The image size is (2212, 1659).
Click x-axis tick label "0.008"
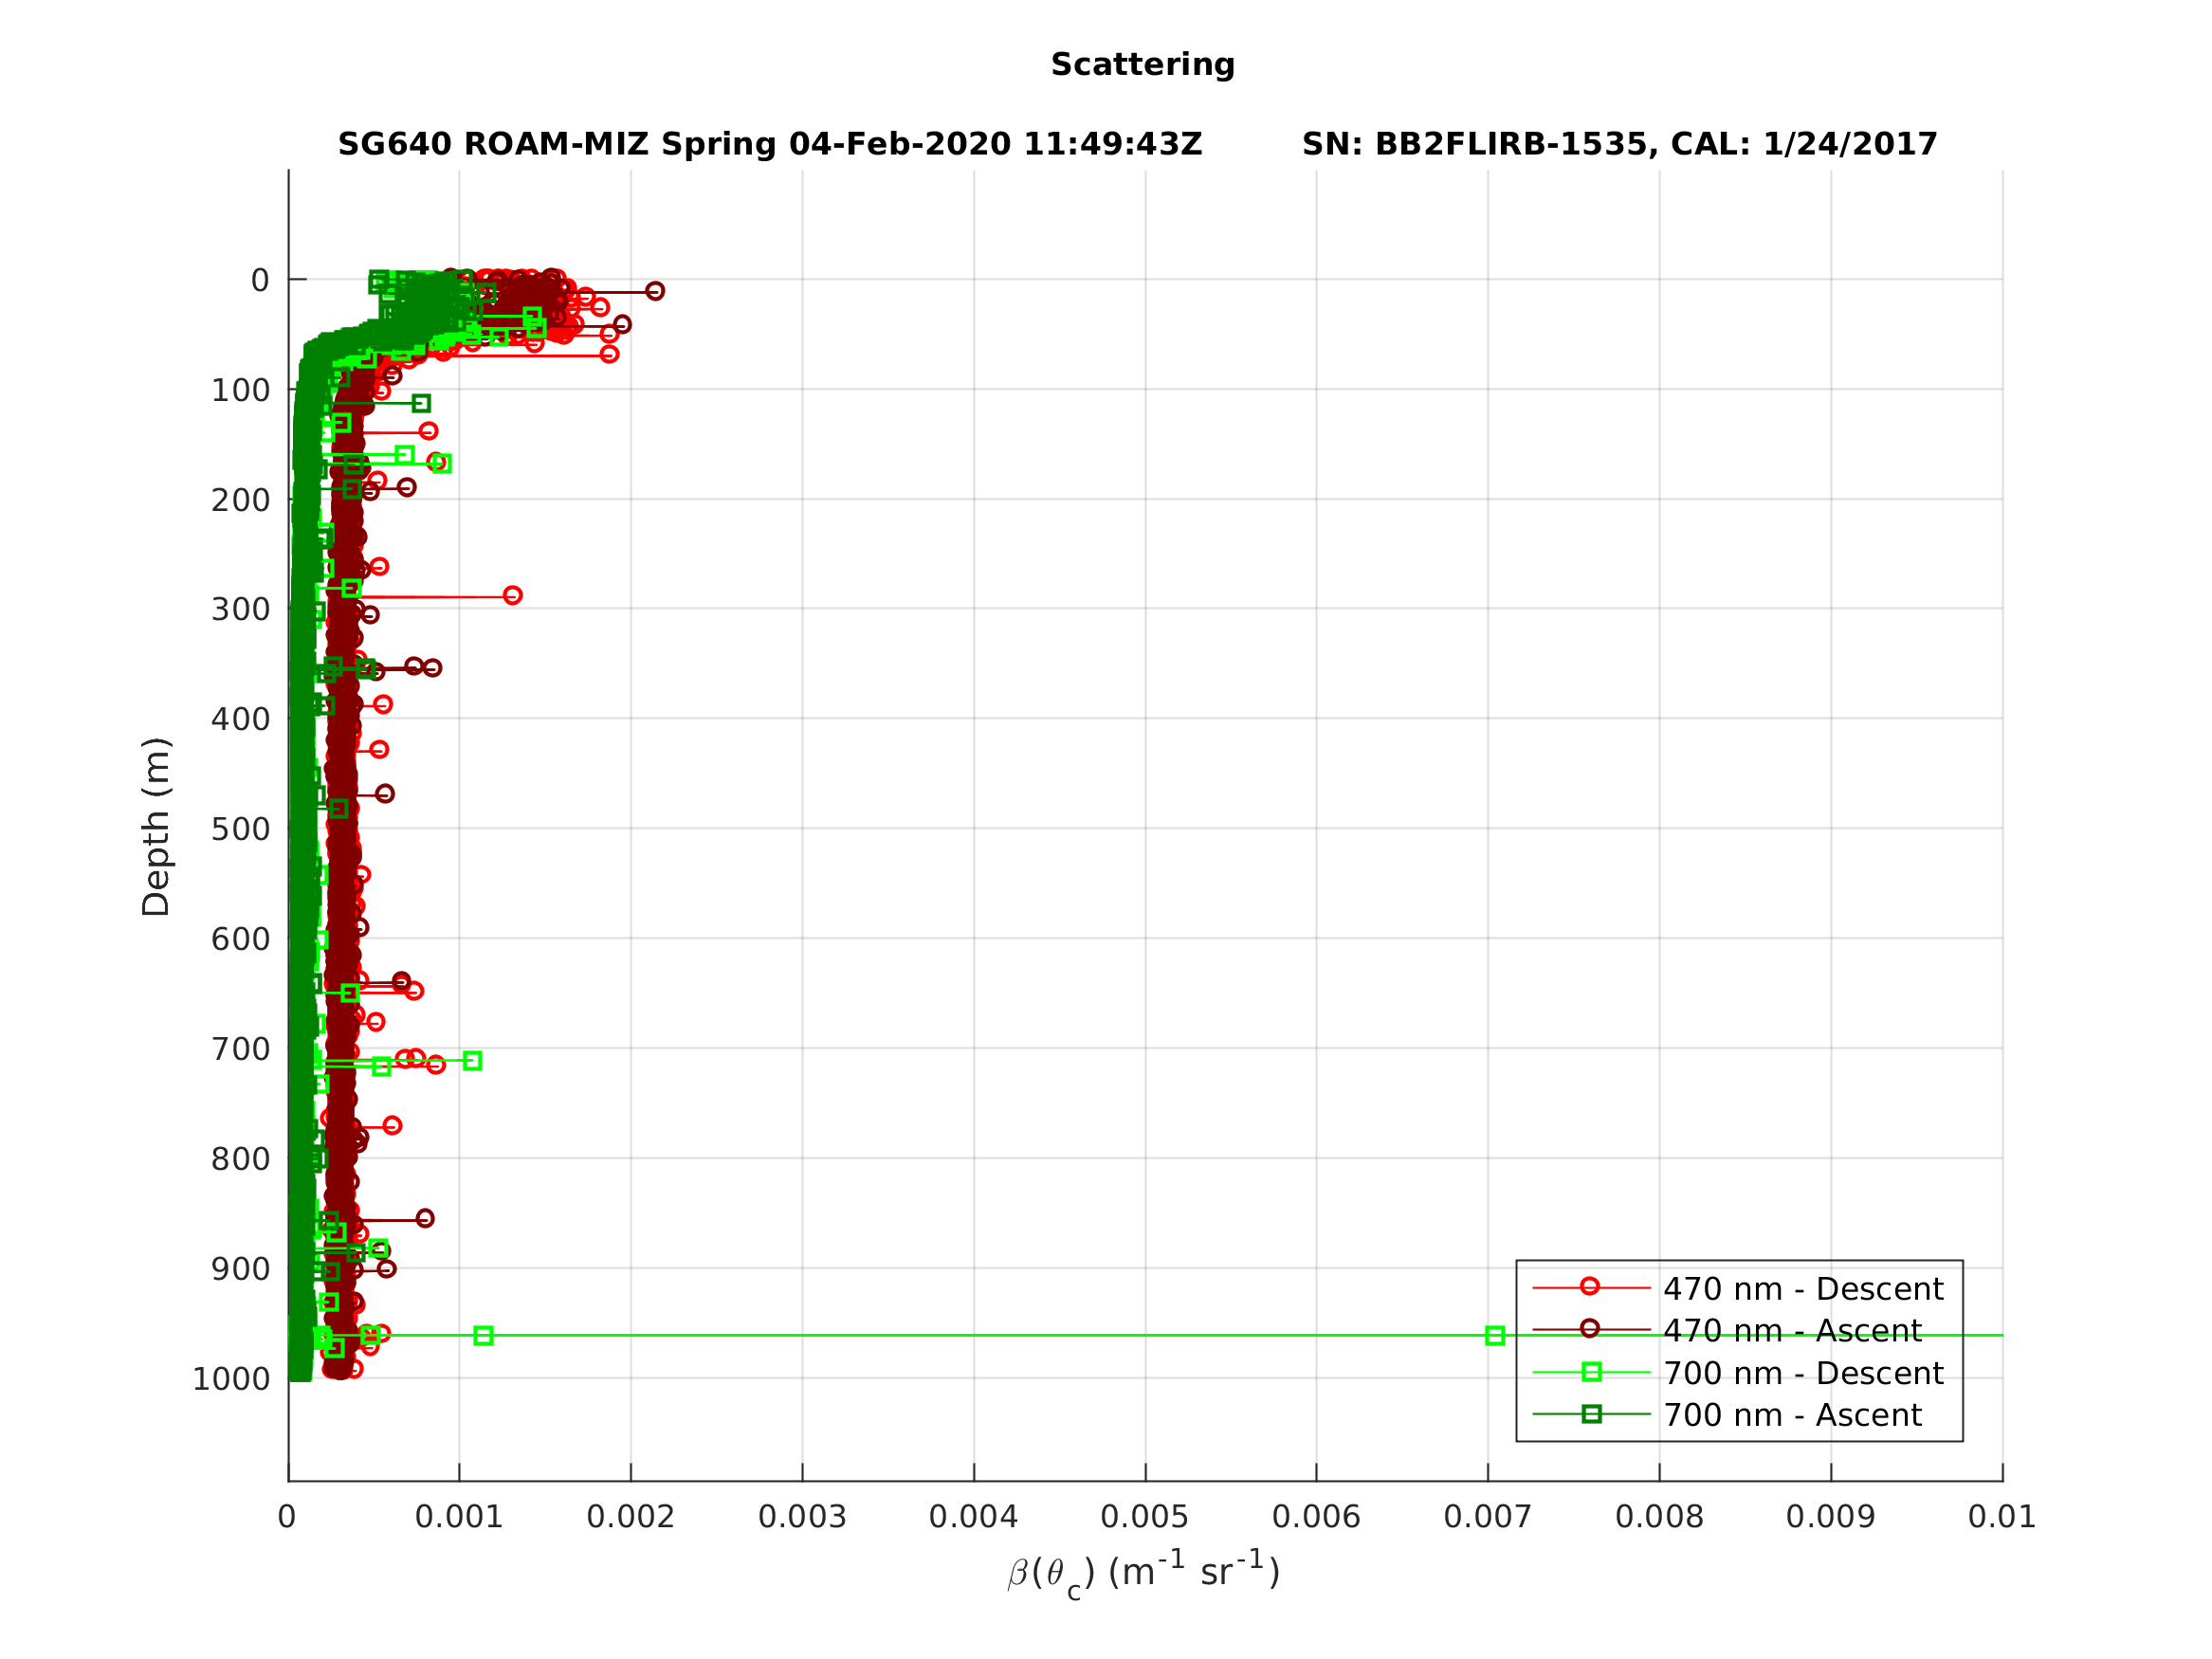pyautogui.click(x=1659, y=1518)
